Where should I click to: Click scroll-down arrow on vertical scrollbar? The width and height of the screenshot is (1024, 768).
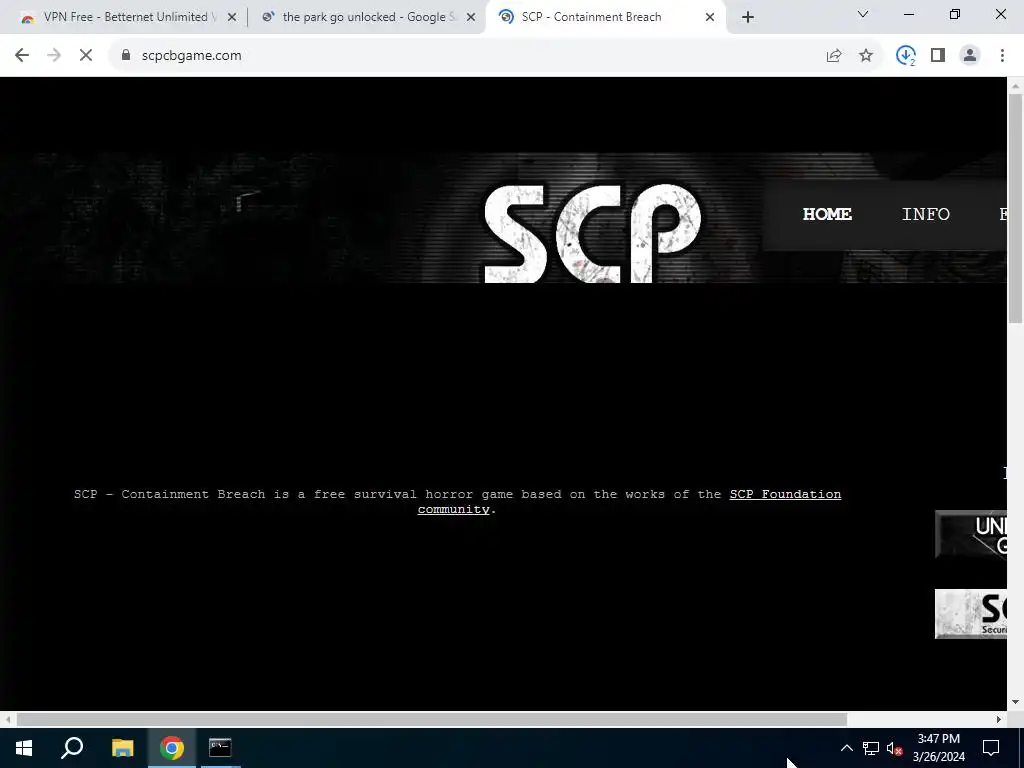1015,703
